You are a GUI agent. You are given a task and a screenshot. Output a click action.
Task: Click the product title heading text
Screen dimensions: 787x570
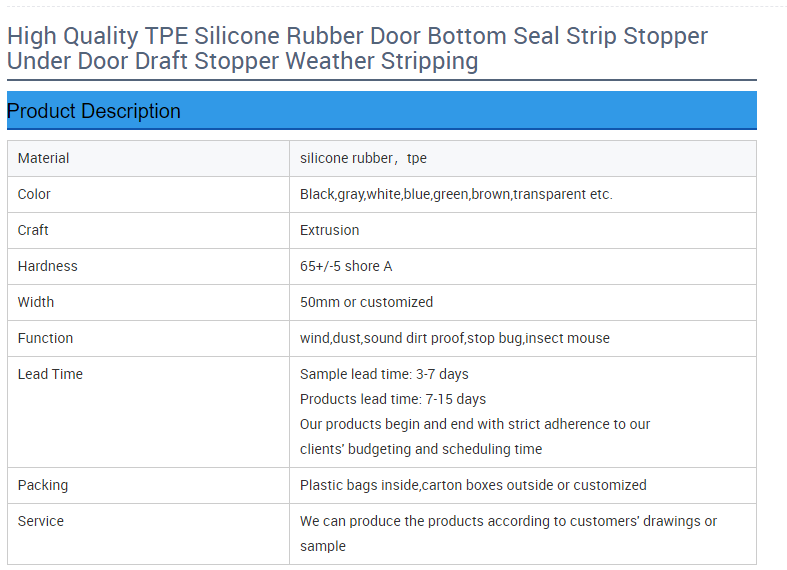tap(357, 49)
